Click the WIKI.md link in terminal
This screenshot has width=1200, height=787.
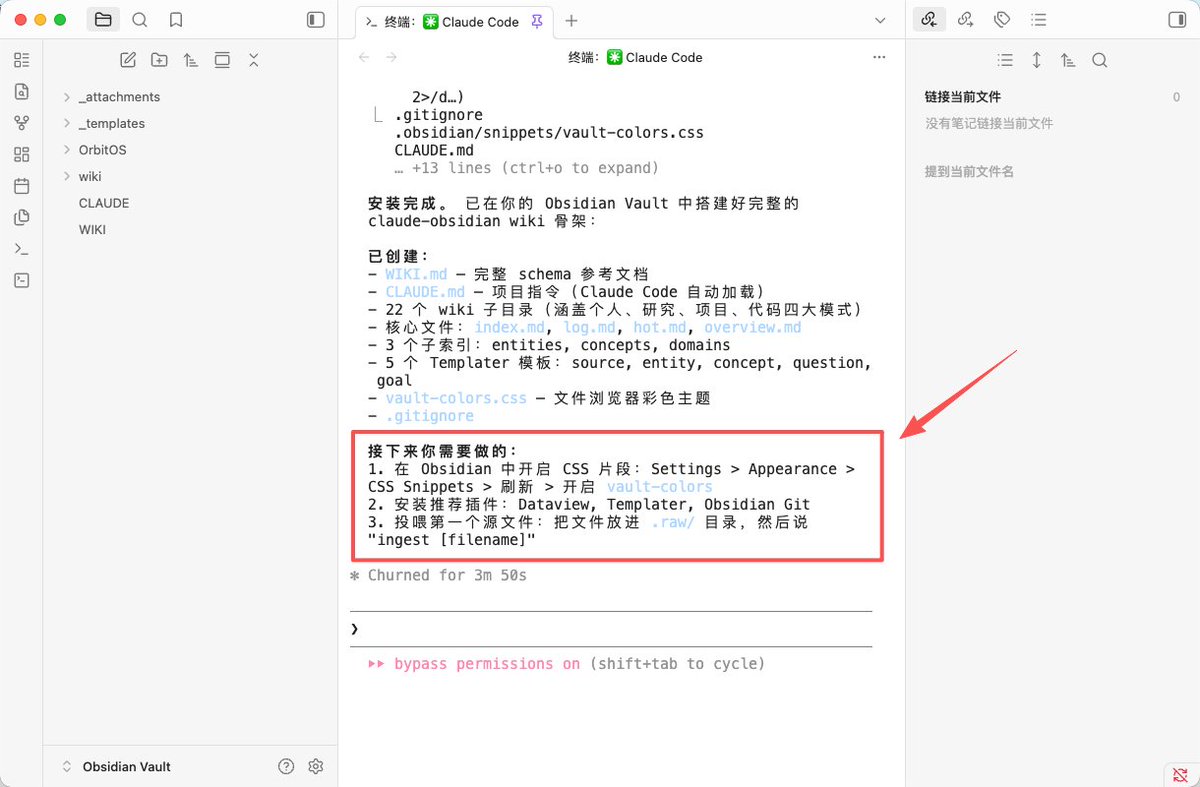pos(416,274)
